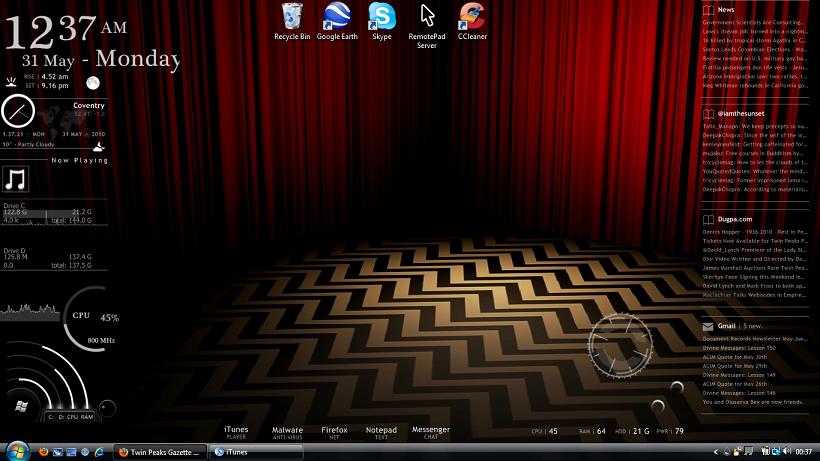Open 'Divine Messages: Lesson 150' email
The width and height of the screenshot is (820, 461).
click(739, 348)
